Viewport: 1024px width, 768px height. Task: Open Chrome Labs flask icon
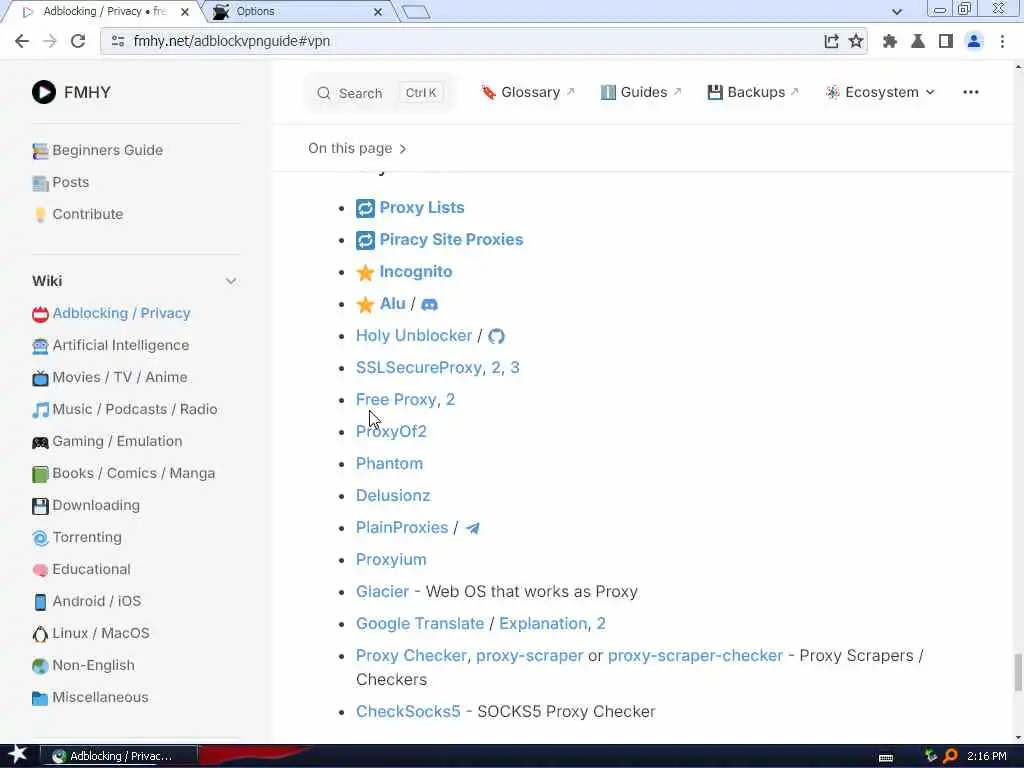[x=918, y=41]
